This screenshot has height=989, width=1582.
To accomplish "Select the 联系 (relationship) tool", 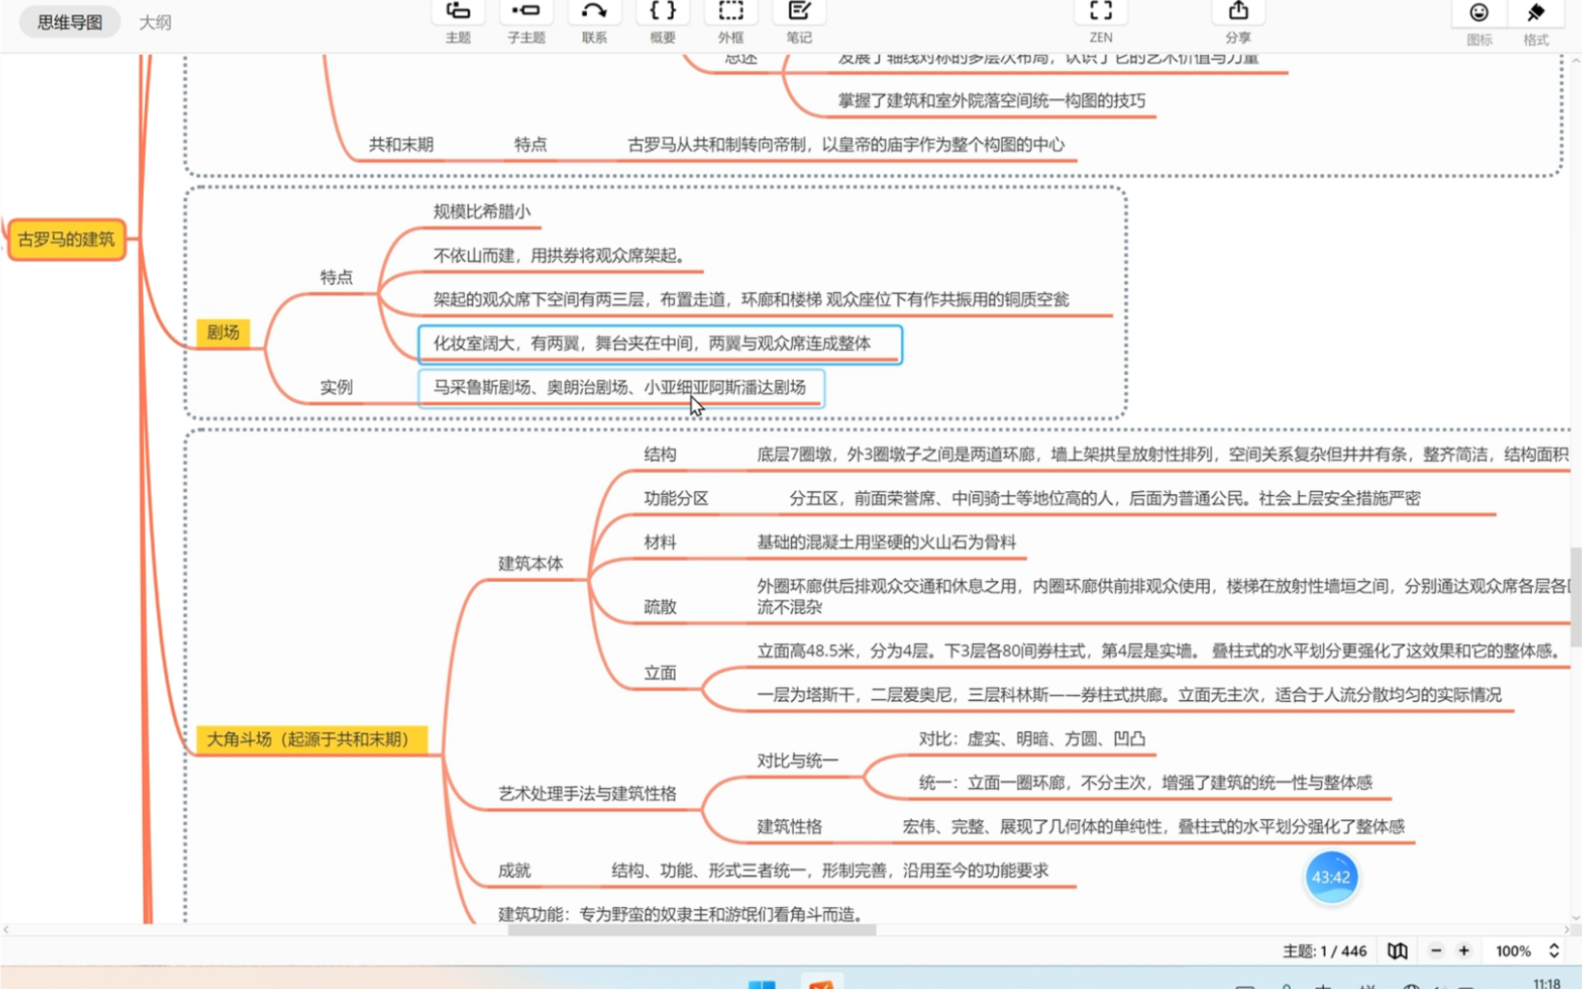I will point(594,12).
